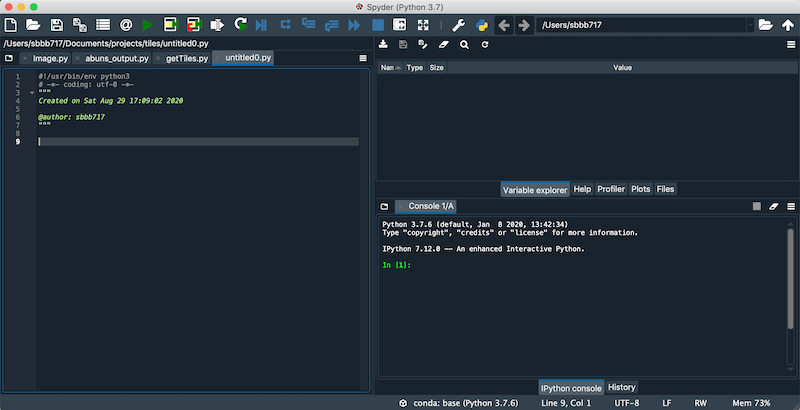The image size is (800, 410).
Task: Import data in Variable explorer
Action: pos(383,44)
